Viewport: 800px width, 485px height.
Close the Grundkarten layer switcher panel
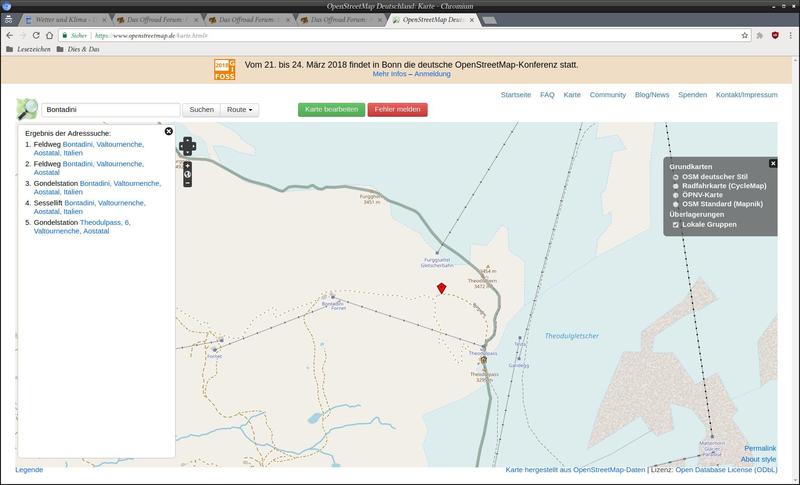[773, 163]
